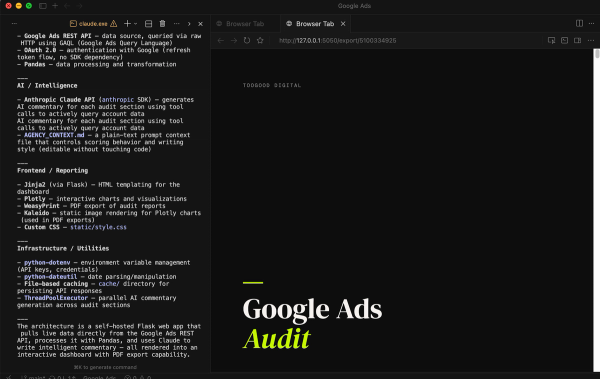Click the anthropic SDK link text
This screenshot has height=379, width=600.
[x=117, y=100]
